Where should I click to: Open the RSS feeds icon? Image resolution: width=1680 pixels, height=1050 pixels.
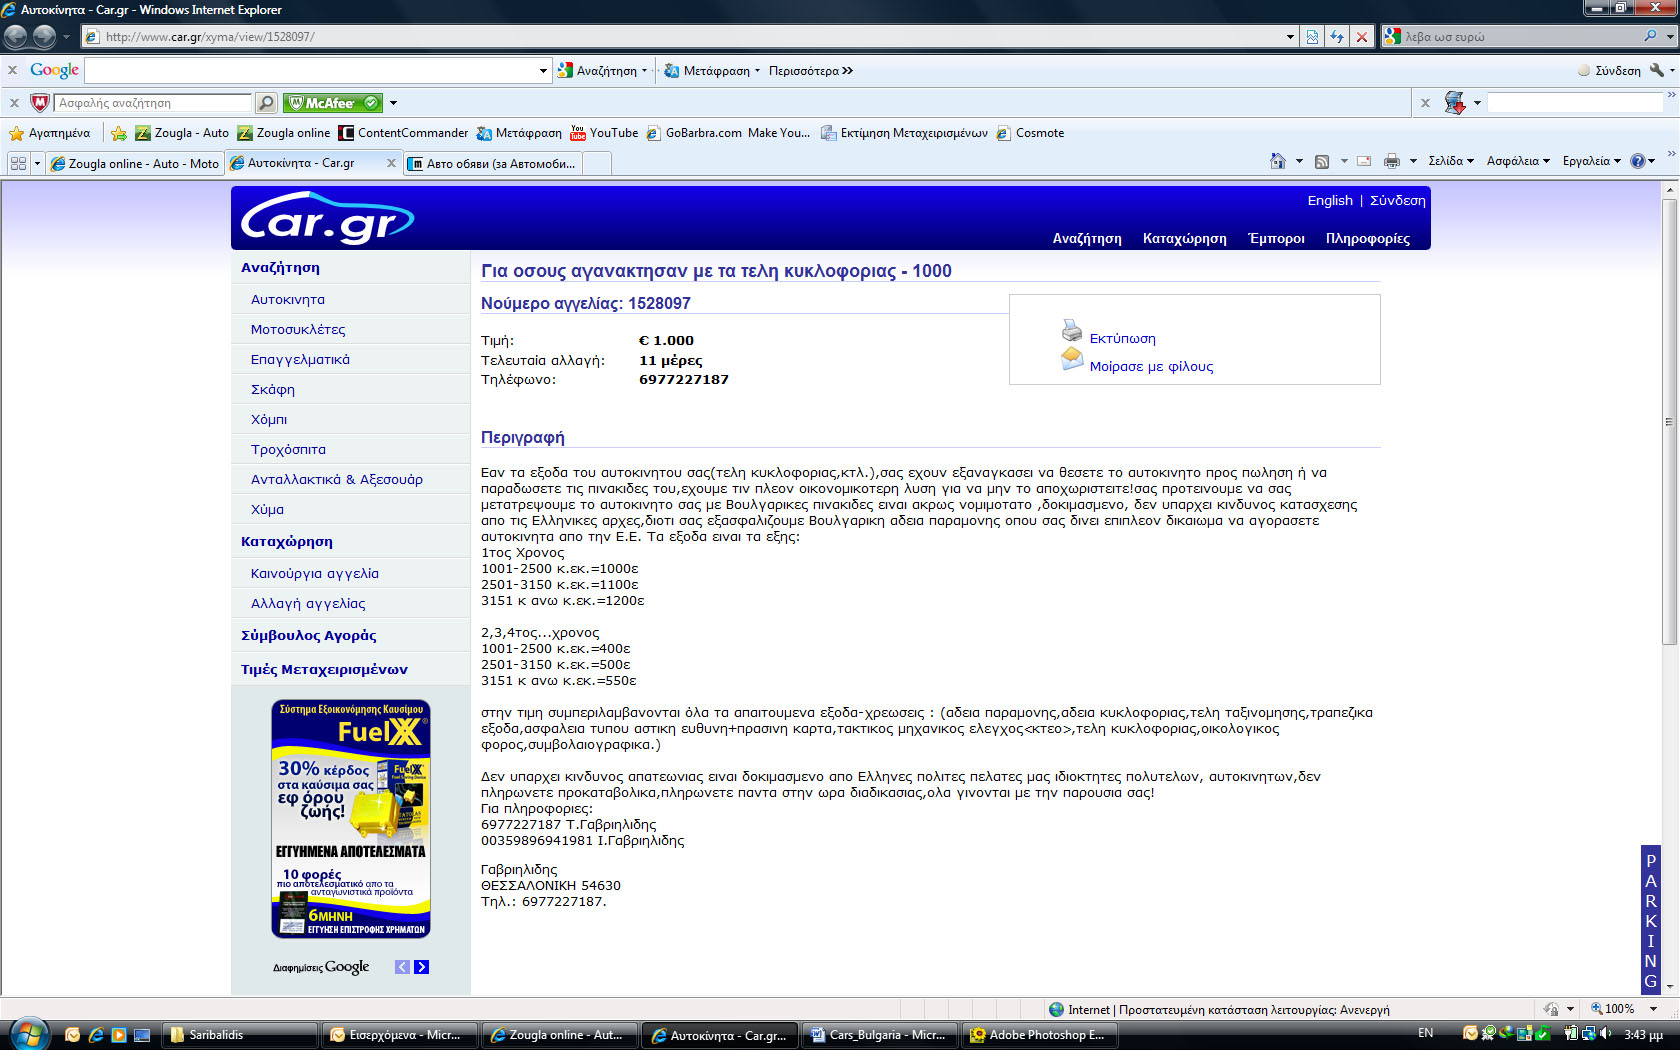(1322, 161)
